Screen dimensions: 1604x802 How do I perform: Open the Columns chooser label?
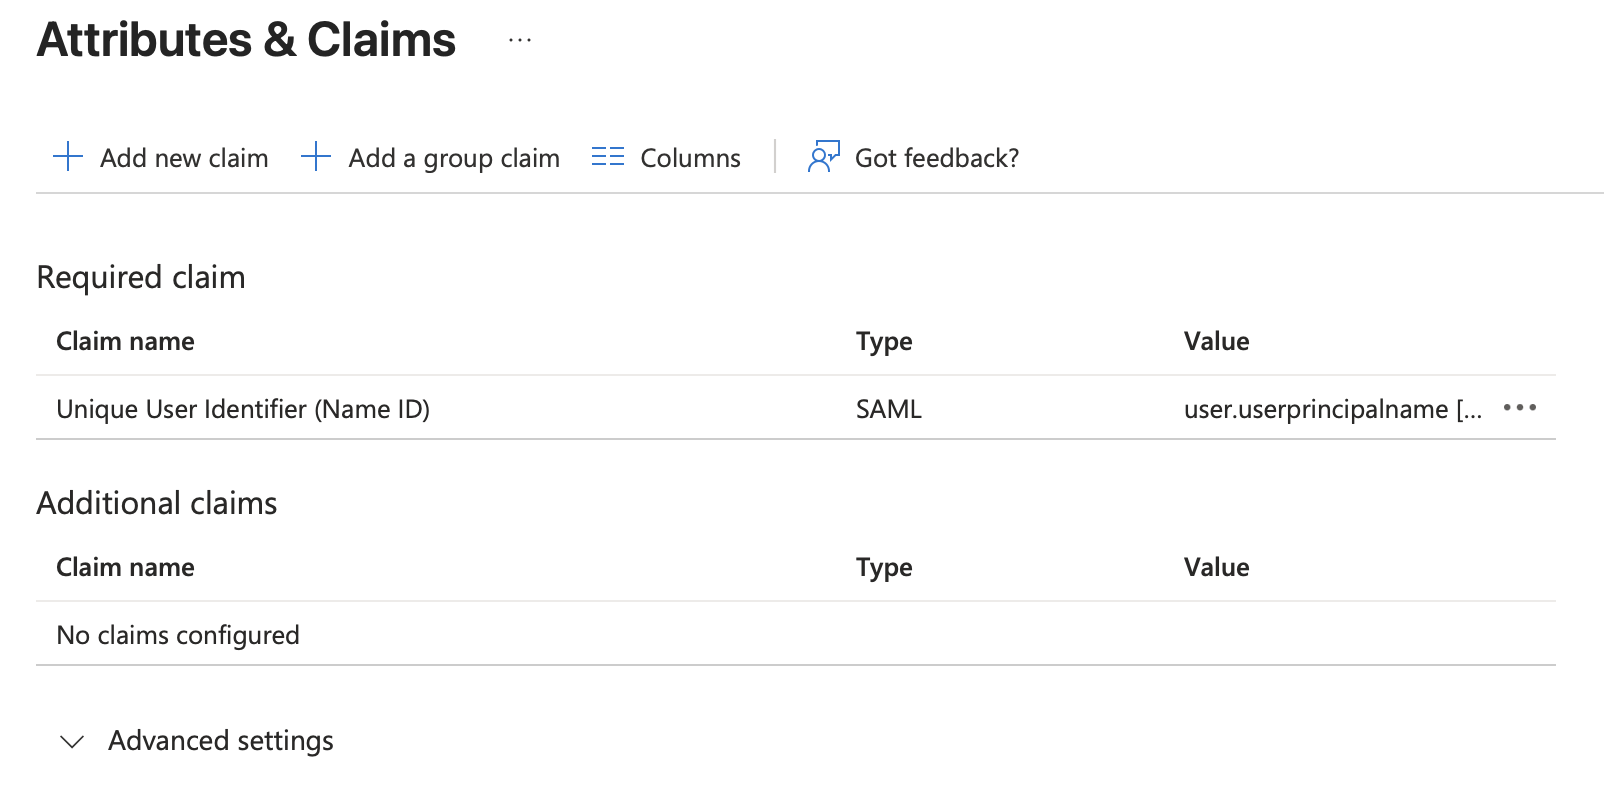[x=690, y=158]
